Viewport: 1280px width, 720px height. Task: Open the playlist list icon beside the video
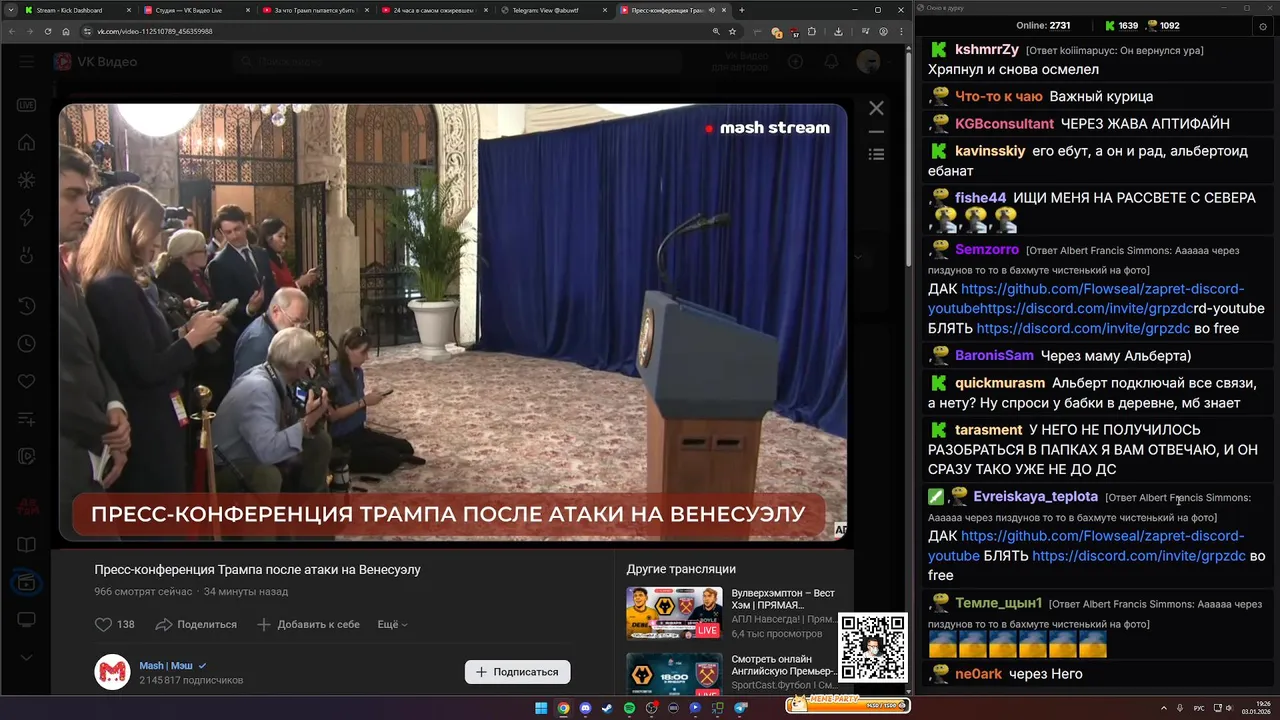(876, 154)
